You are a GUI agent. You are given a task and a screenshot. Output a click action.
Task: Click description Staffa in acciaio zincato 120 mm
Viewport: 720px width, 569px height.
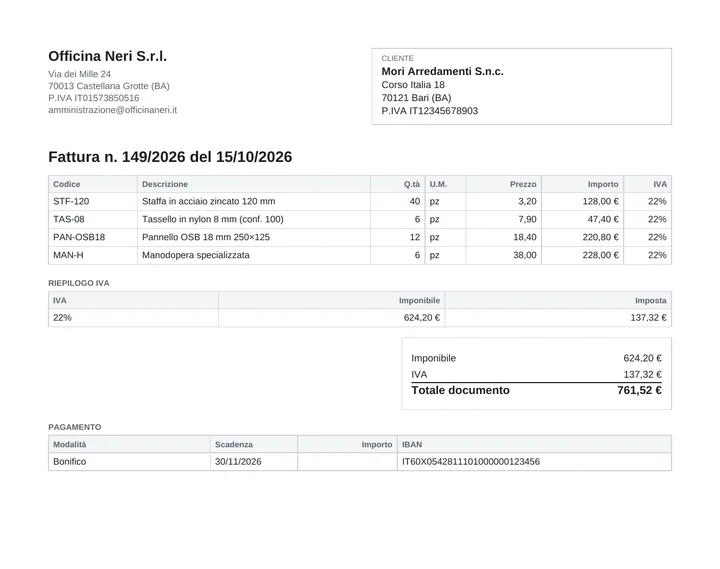coord(208,201)
